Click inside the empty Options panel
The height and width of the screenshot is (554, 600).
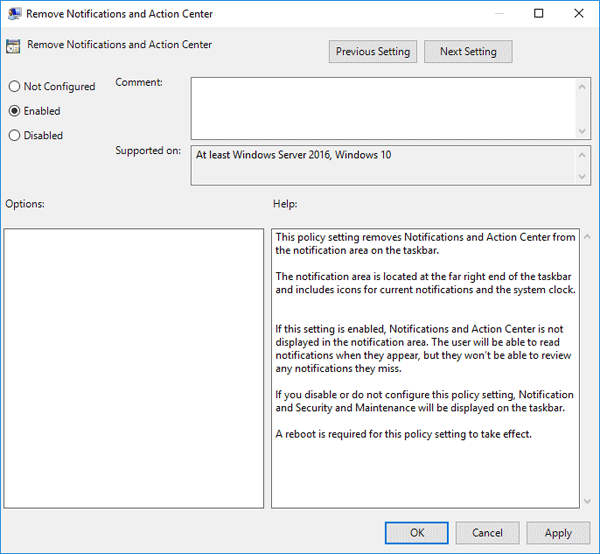tap(134, 367)
